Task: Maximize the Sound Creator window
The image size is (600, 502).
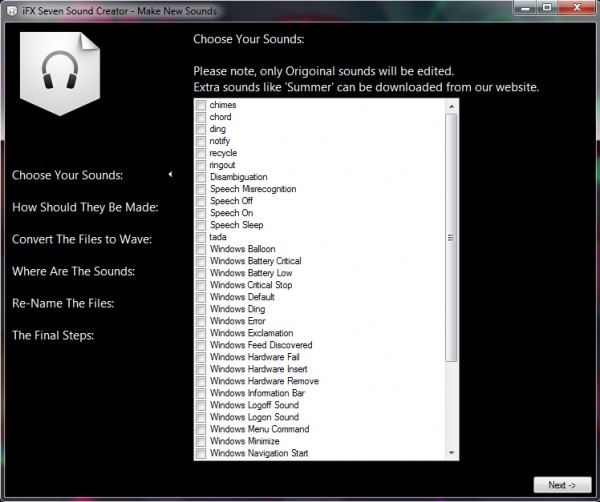Action: pos(547,8)
